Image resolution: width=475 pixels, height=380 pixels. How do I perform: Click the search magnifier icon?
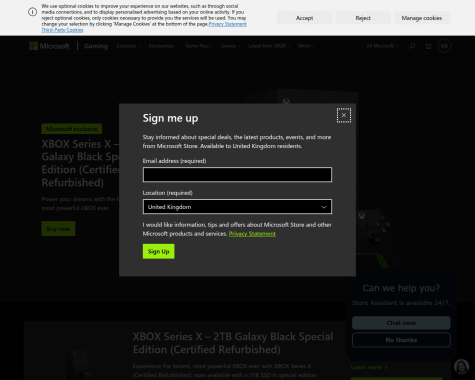pos(412,46)
